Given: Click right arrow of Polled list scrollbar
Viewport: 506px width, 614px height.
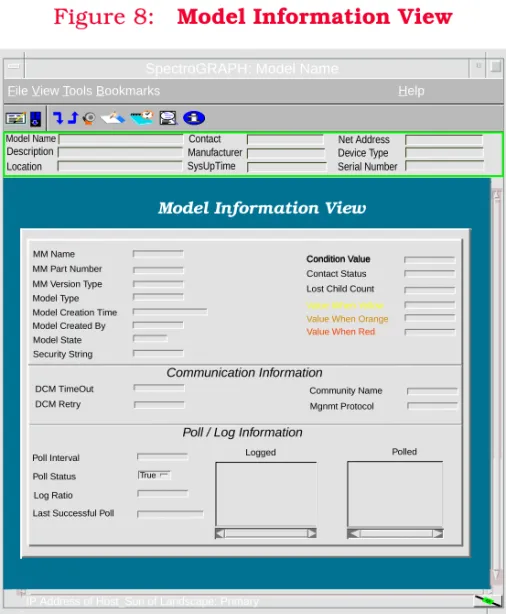Looking at the screenshot, I should 438,533.
